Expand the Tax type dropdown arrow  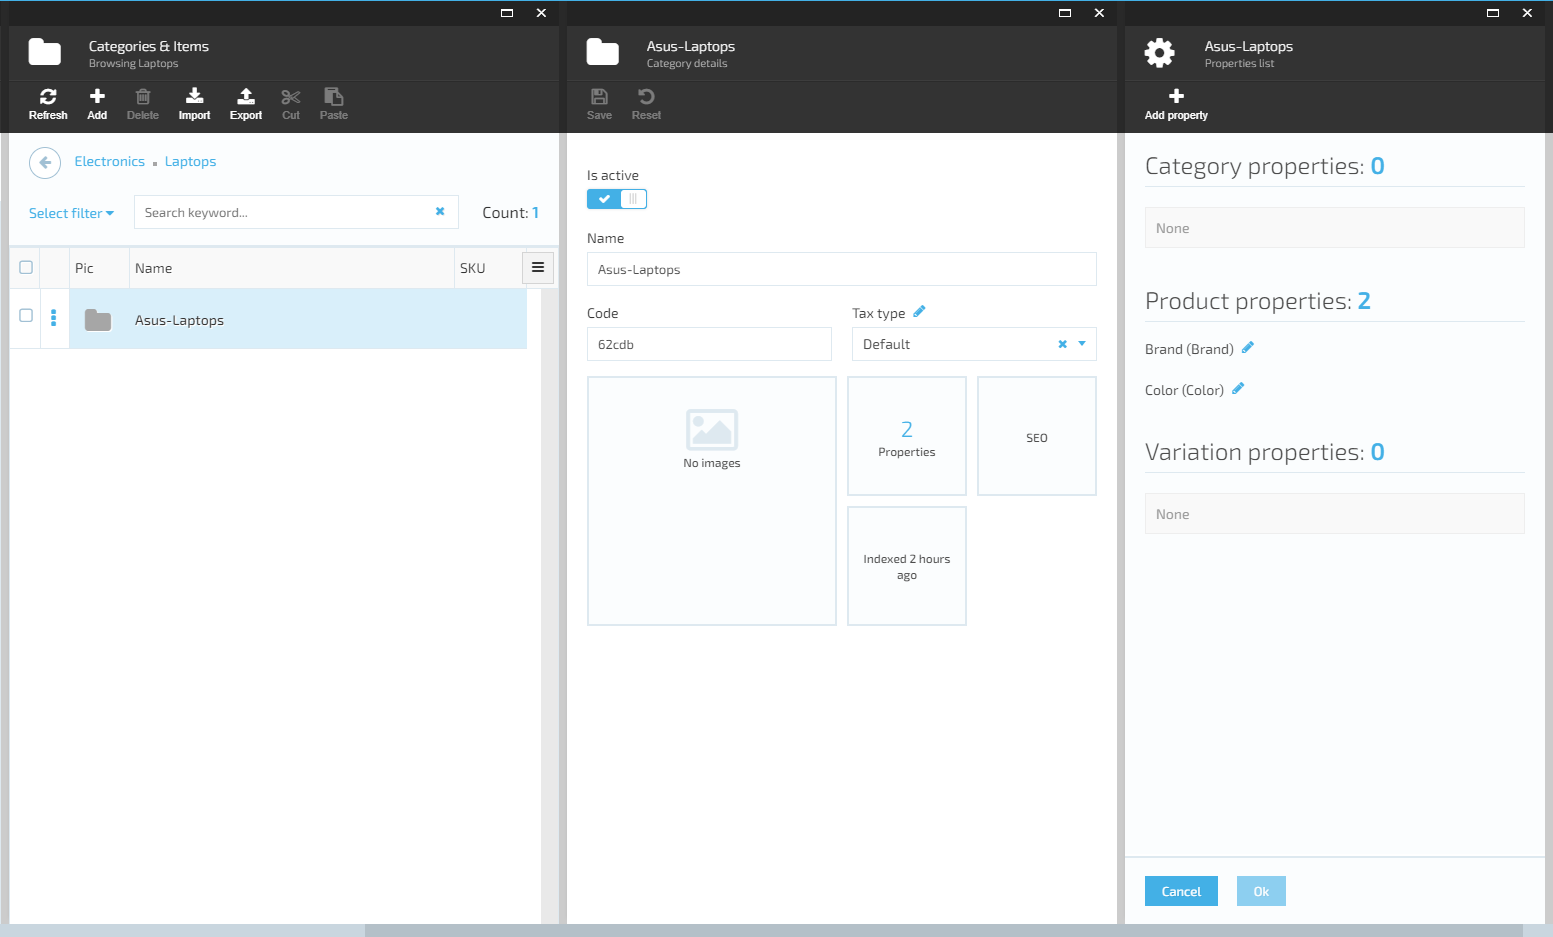[x=1082, y=344]
